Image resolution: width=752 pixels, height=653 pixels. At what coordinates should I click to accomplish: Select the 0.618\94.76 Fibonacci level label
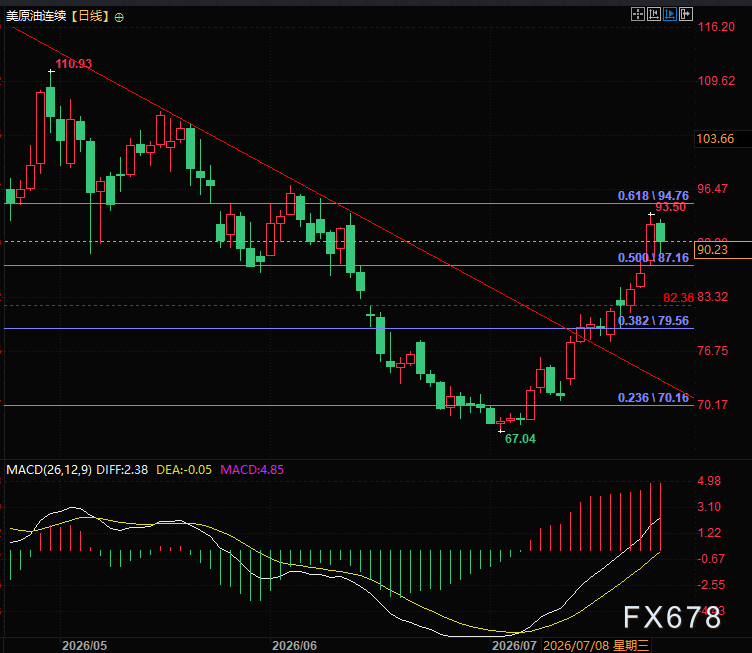pos(653,196)
